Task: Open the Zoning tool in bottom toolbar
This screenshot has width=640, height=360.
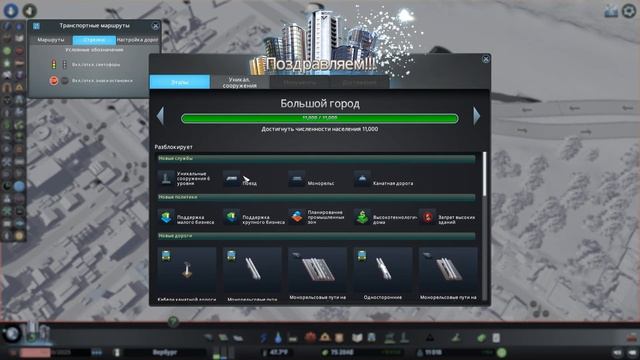Action: coord(223,338)
